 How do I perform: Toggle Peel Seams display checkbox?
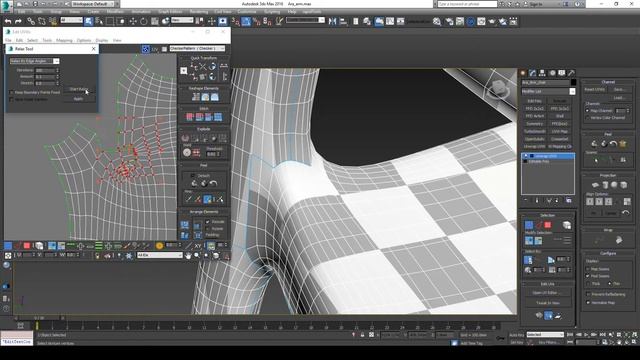coord(588,276)
